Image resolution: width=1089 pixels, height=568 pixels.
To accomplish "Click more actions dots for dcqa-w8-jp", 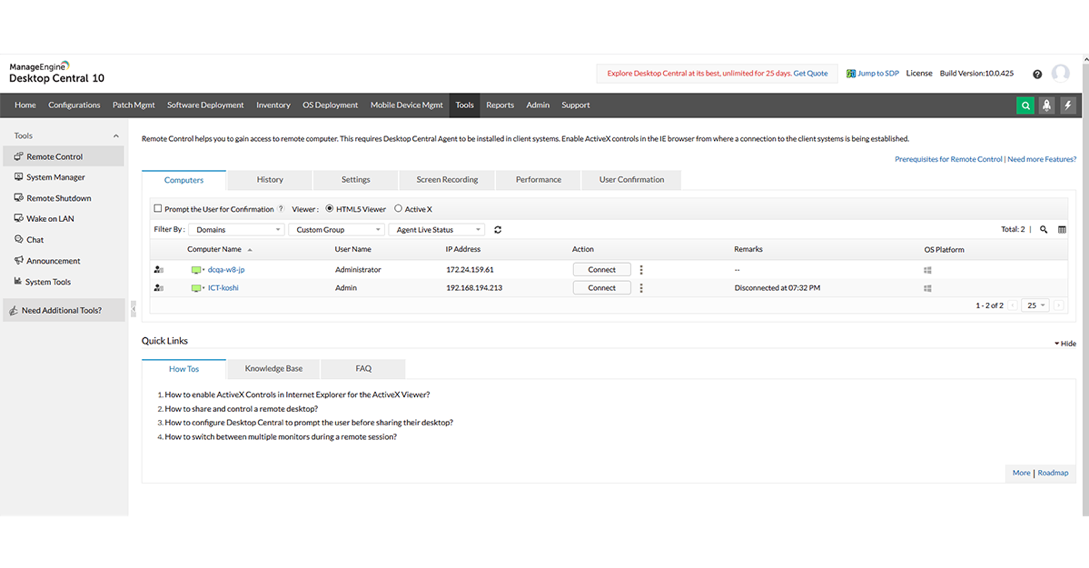I will 641,269.
